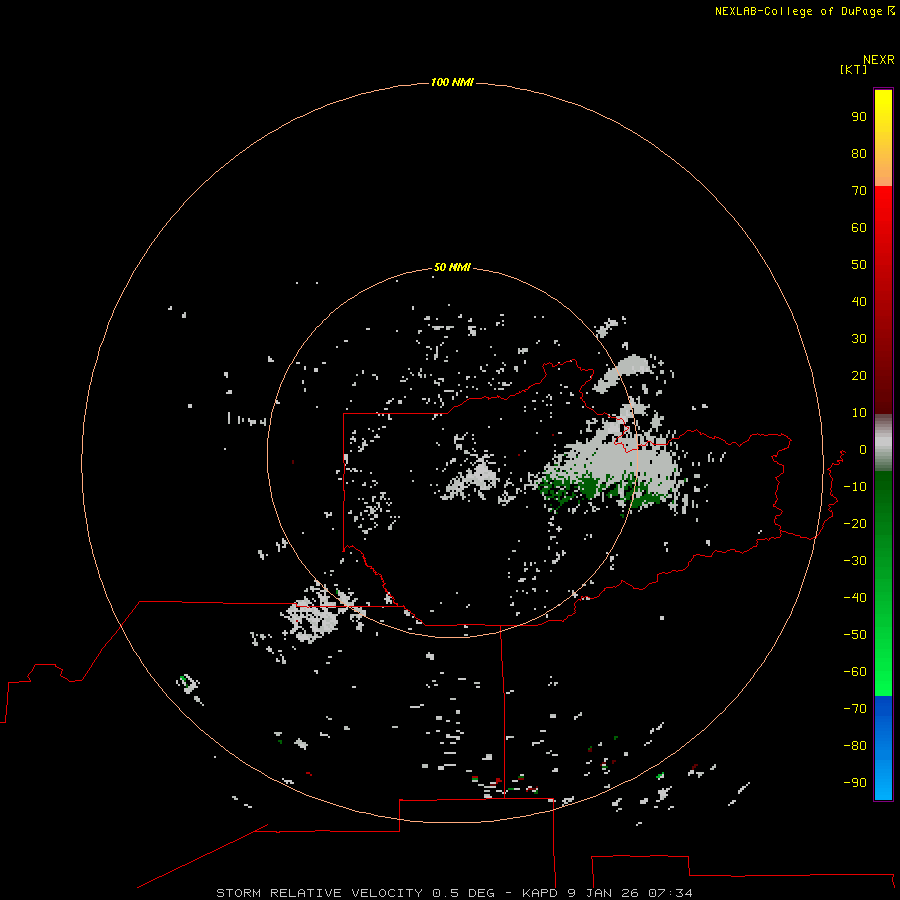
Task: Click the -20 value on velocity scale
Action: 855,524
